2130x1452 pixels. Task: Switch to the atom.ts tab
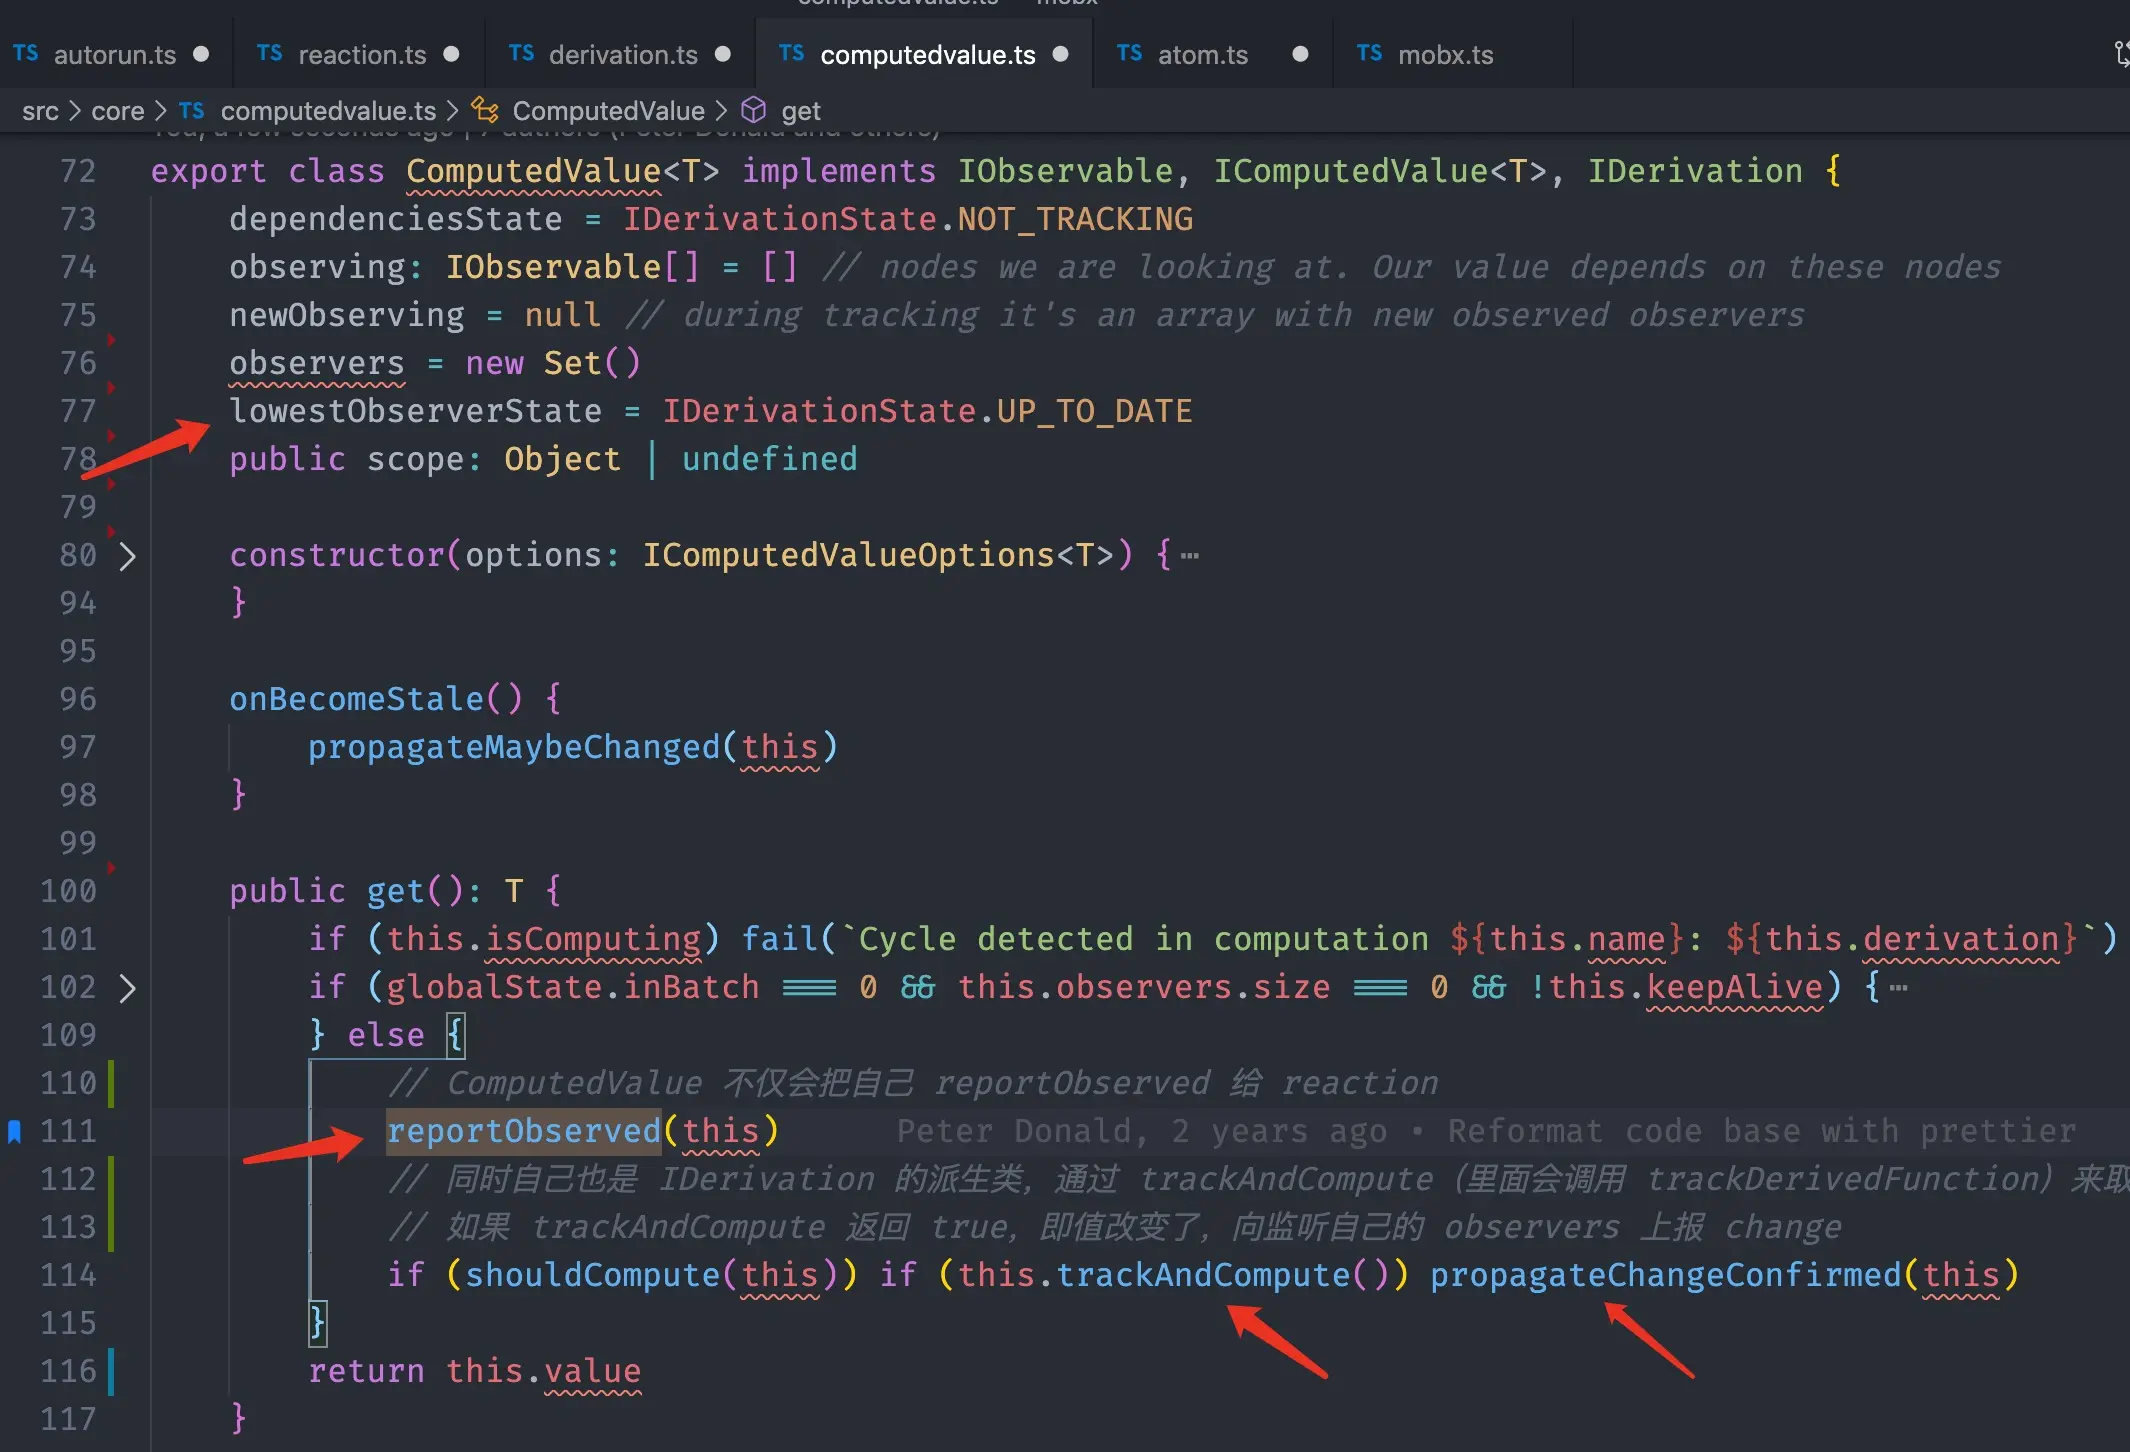tap(1202, 55)
